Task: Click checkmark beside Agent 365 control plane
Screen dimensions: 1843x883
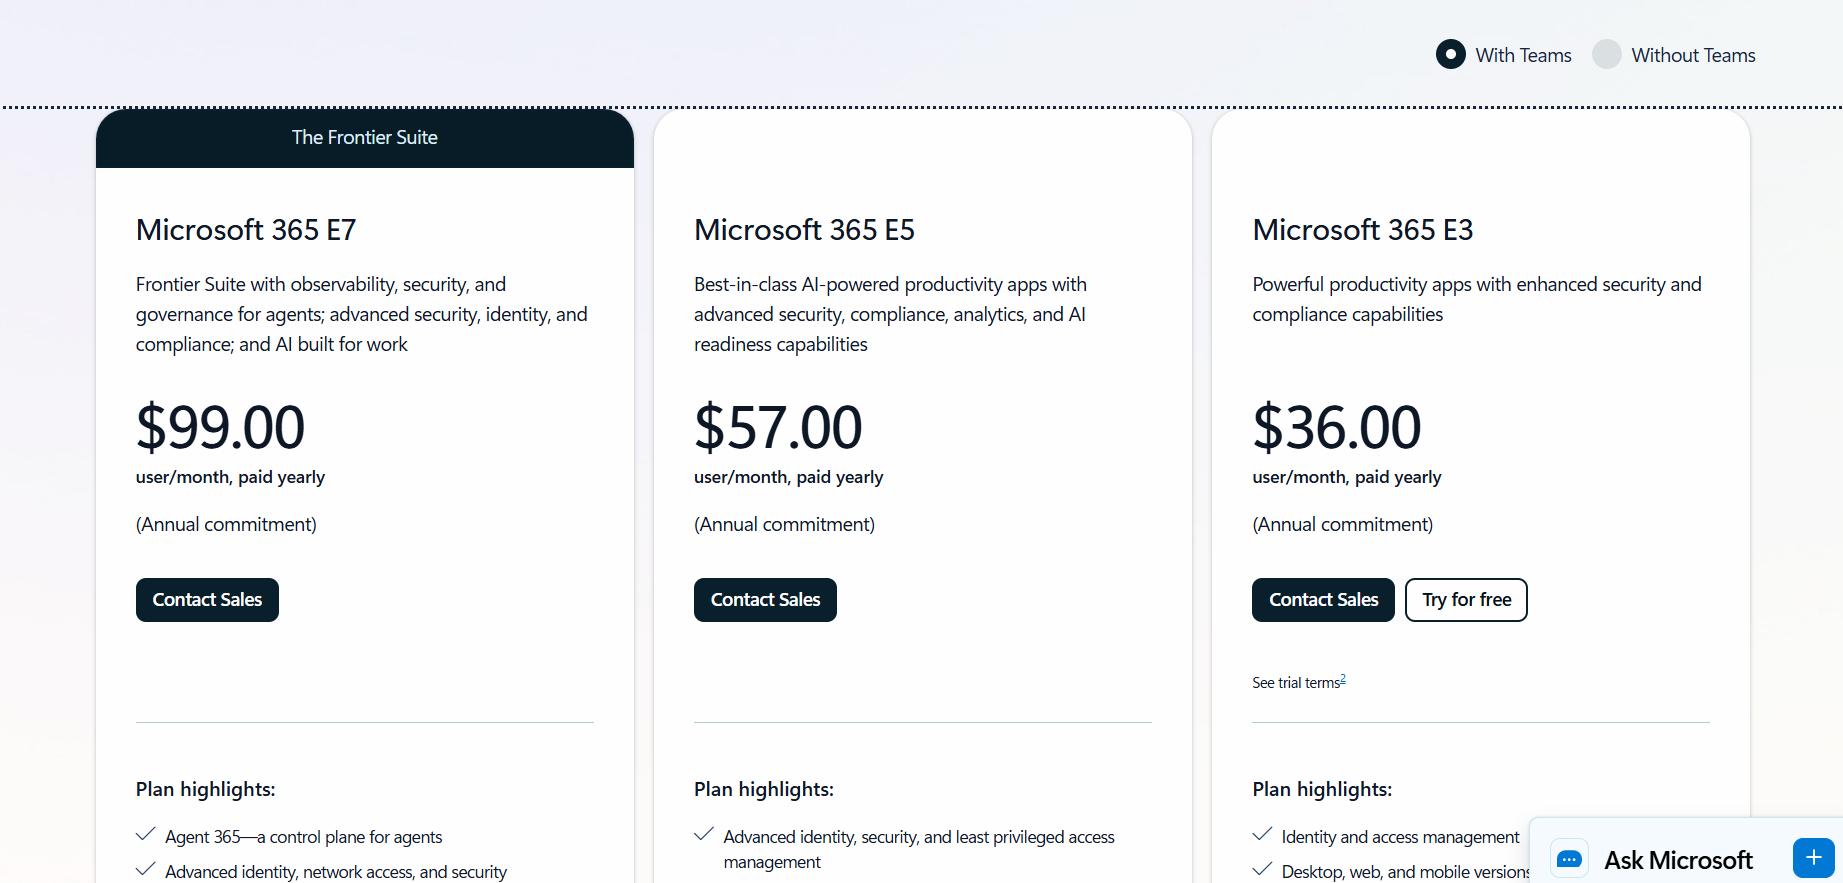Action: [146, 834]
